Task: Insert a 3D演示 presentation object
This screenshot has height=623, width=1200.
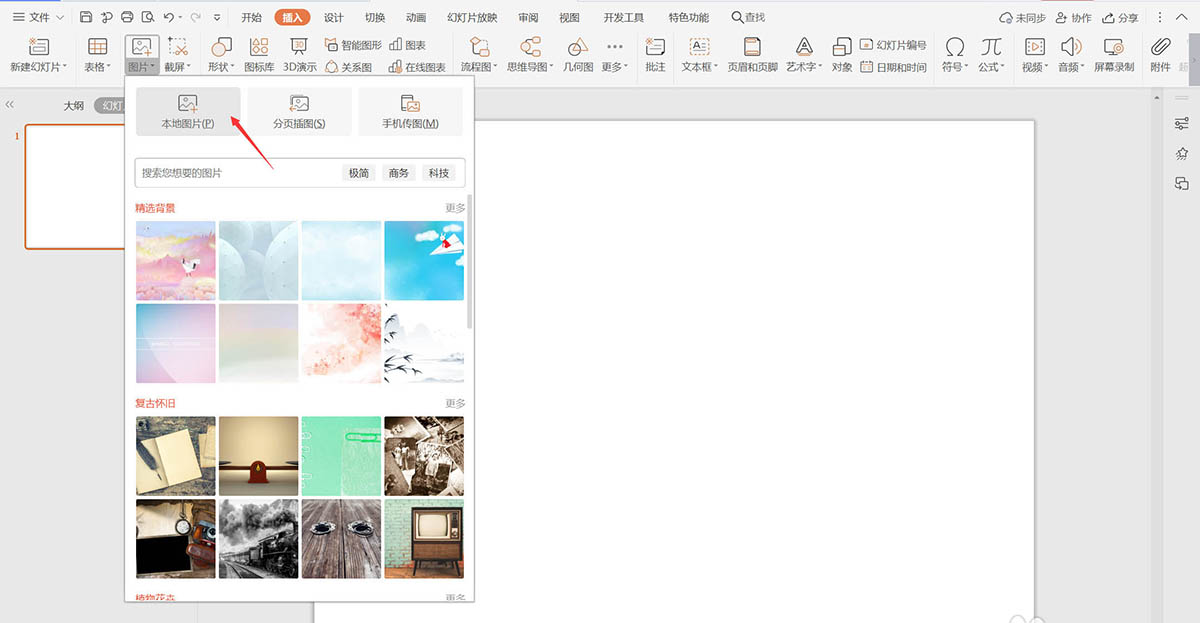Action: click(x=299, y=55)
